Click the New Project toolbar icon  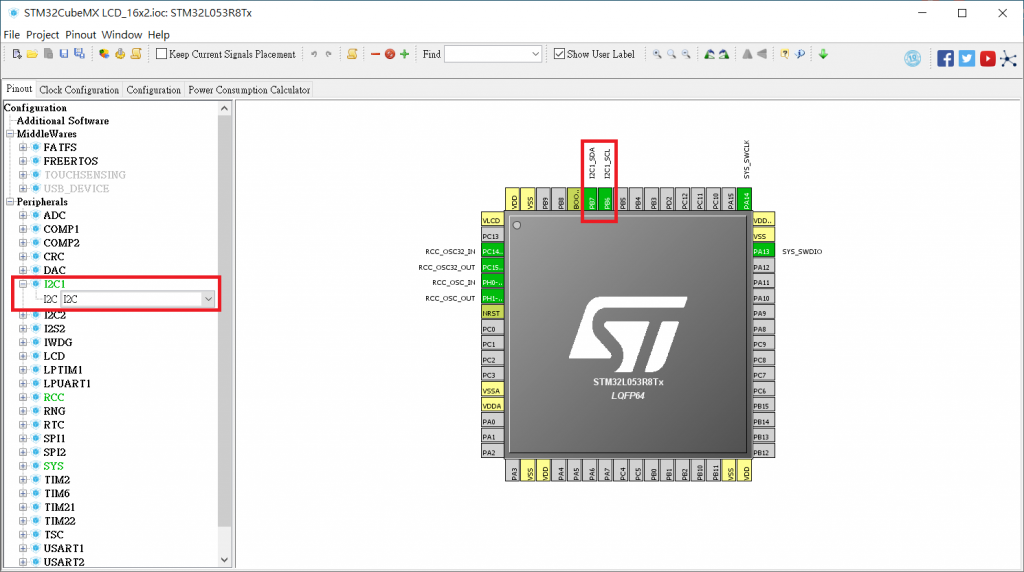point(17,54)
